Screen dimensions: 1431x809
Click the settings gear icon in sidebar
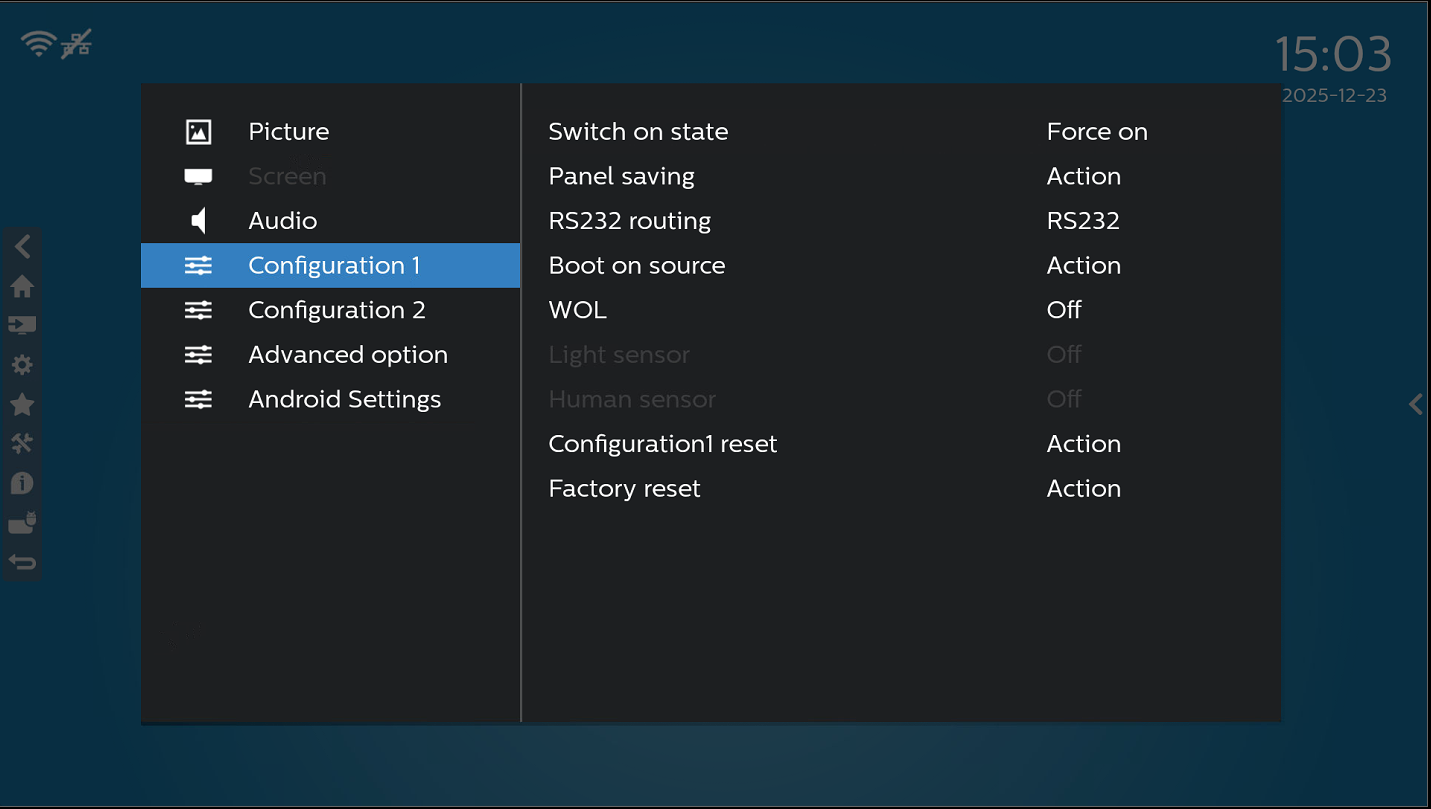click(22, 365)
